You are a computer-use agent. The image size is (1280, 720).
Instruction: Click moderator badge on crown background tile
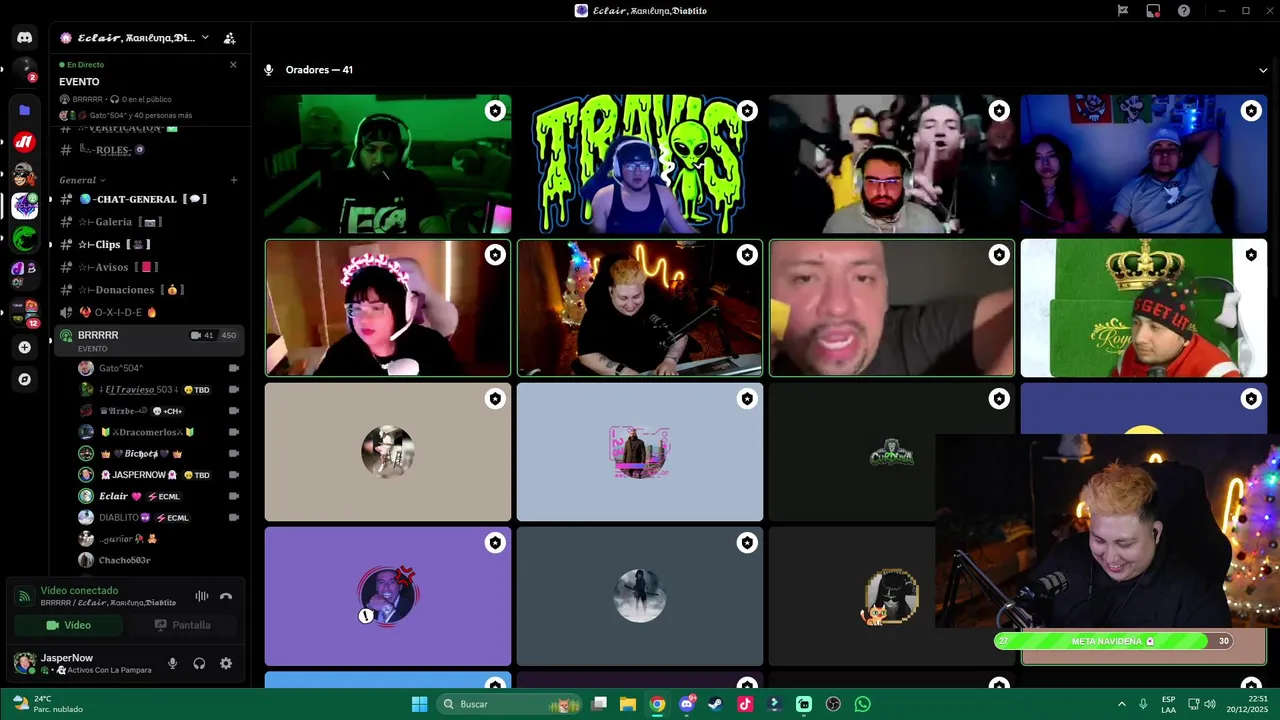(x=1251, y=255)
